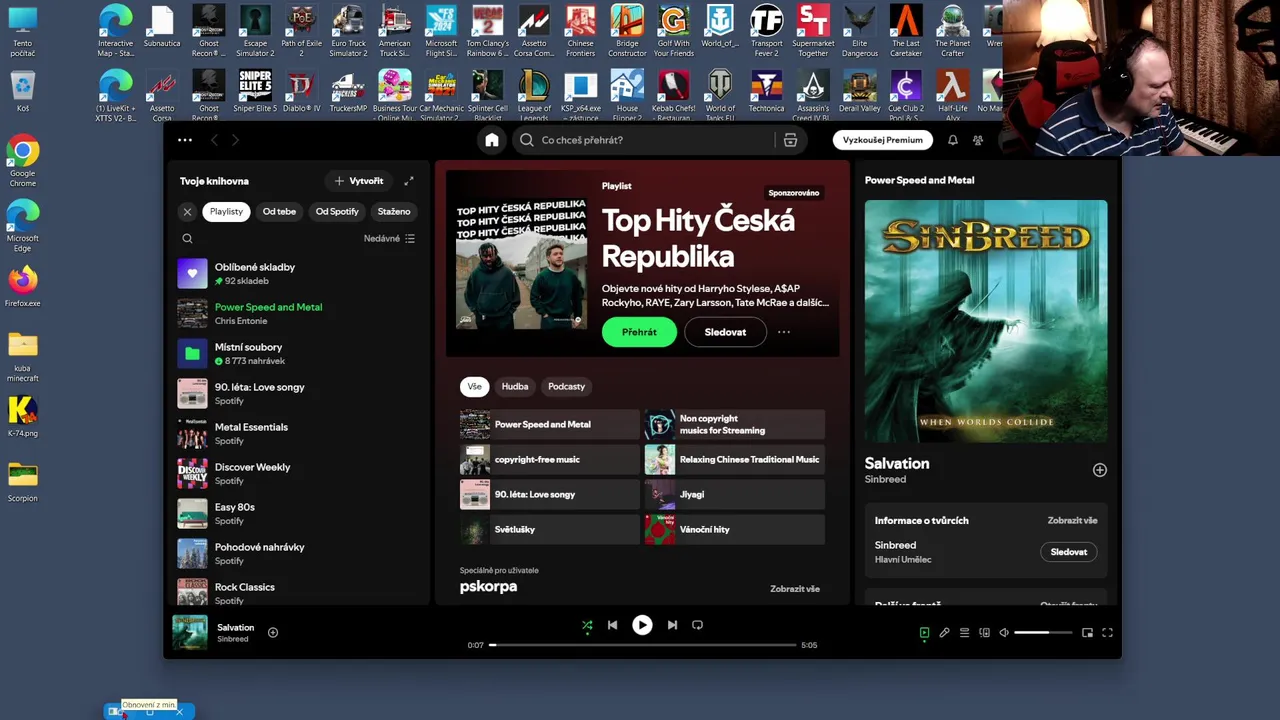The height and width of the screenshot is (720, 1280).
Task: Open the miniplayer
Action: point(1087,633)
